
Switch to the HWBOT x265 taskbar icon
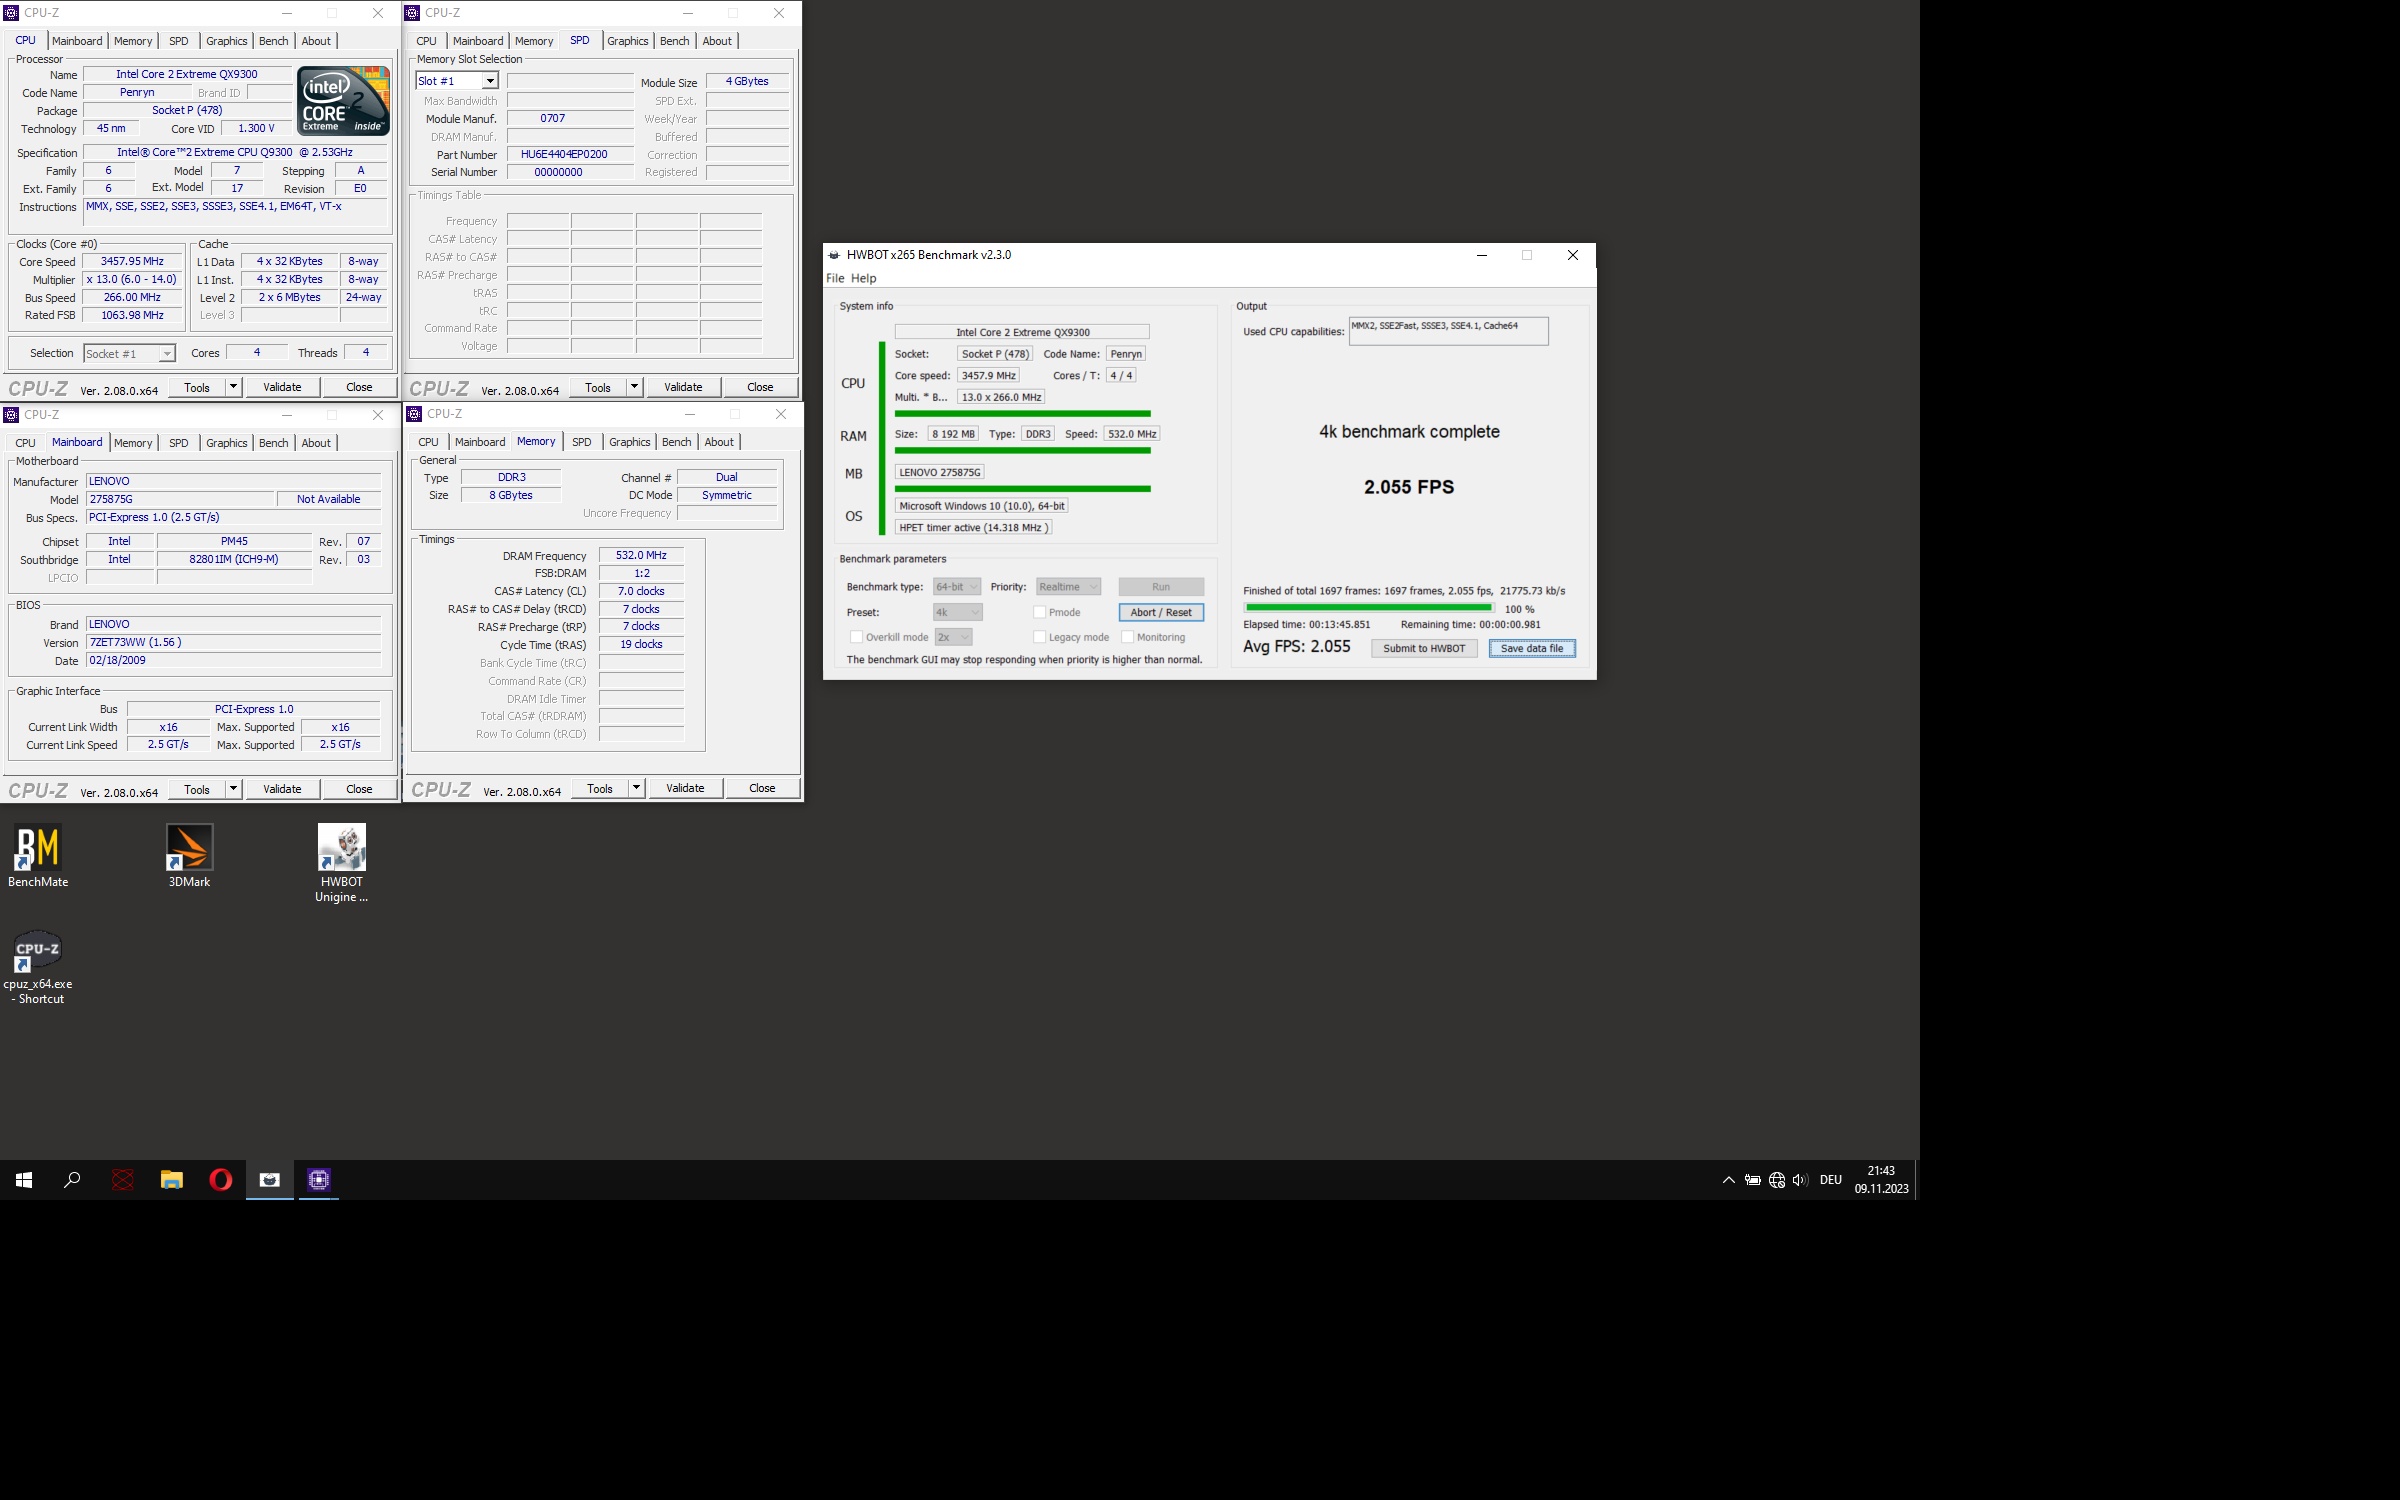point(270,1180)
